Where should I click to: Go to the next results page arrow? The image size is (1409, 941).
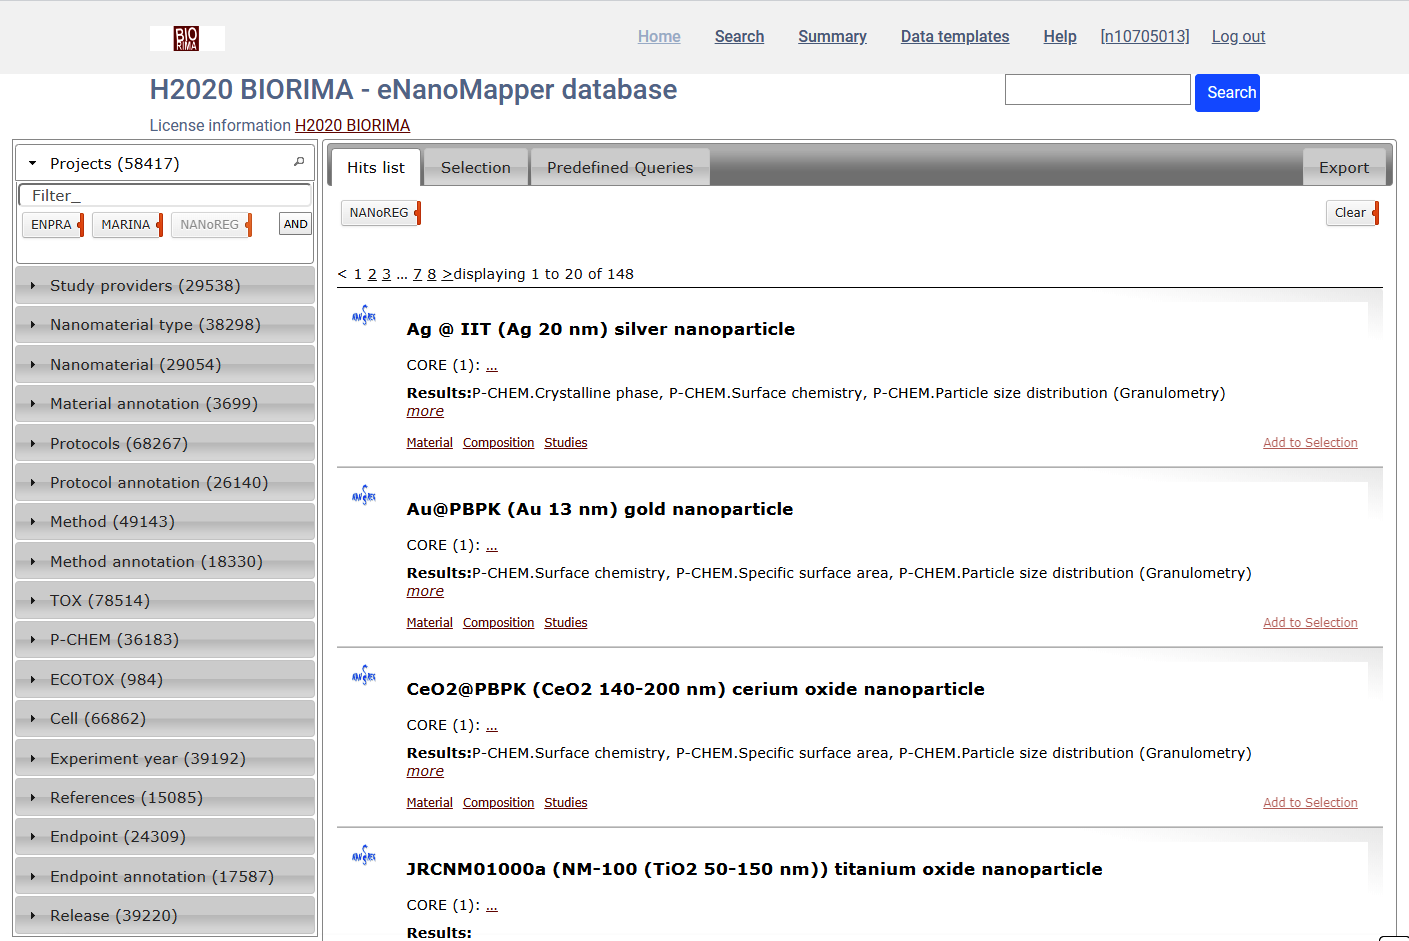(447, 274)
